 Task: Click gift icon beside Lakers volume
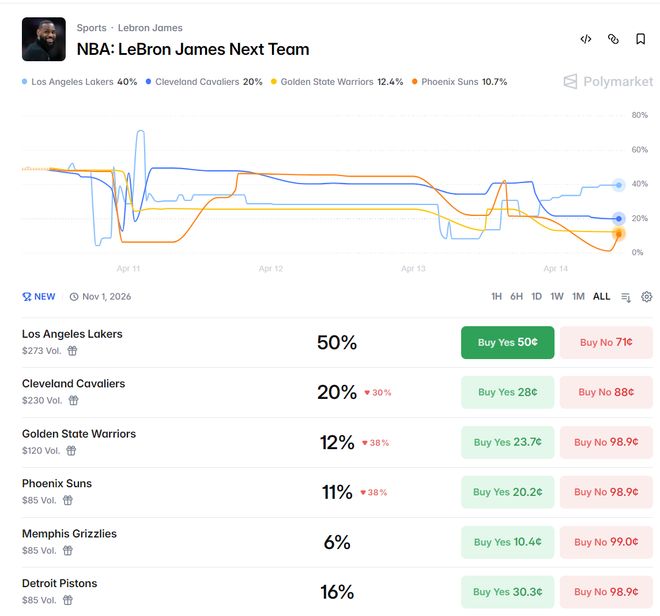[72, 351]
